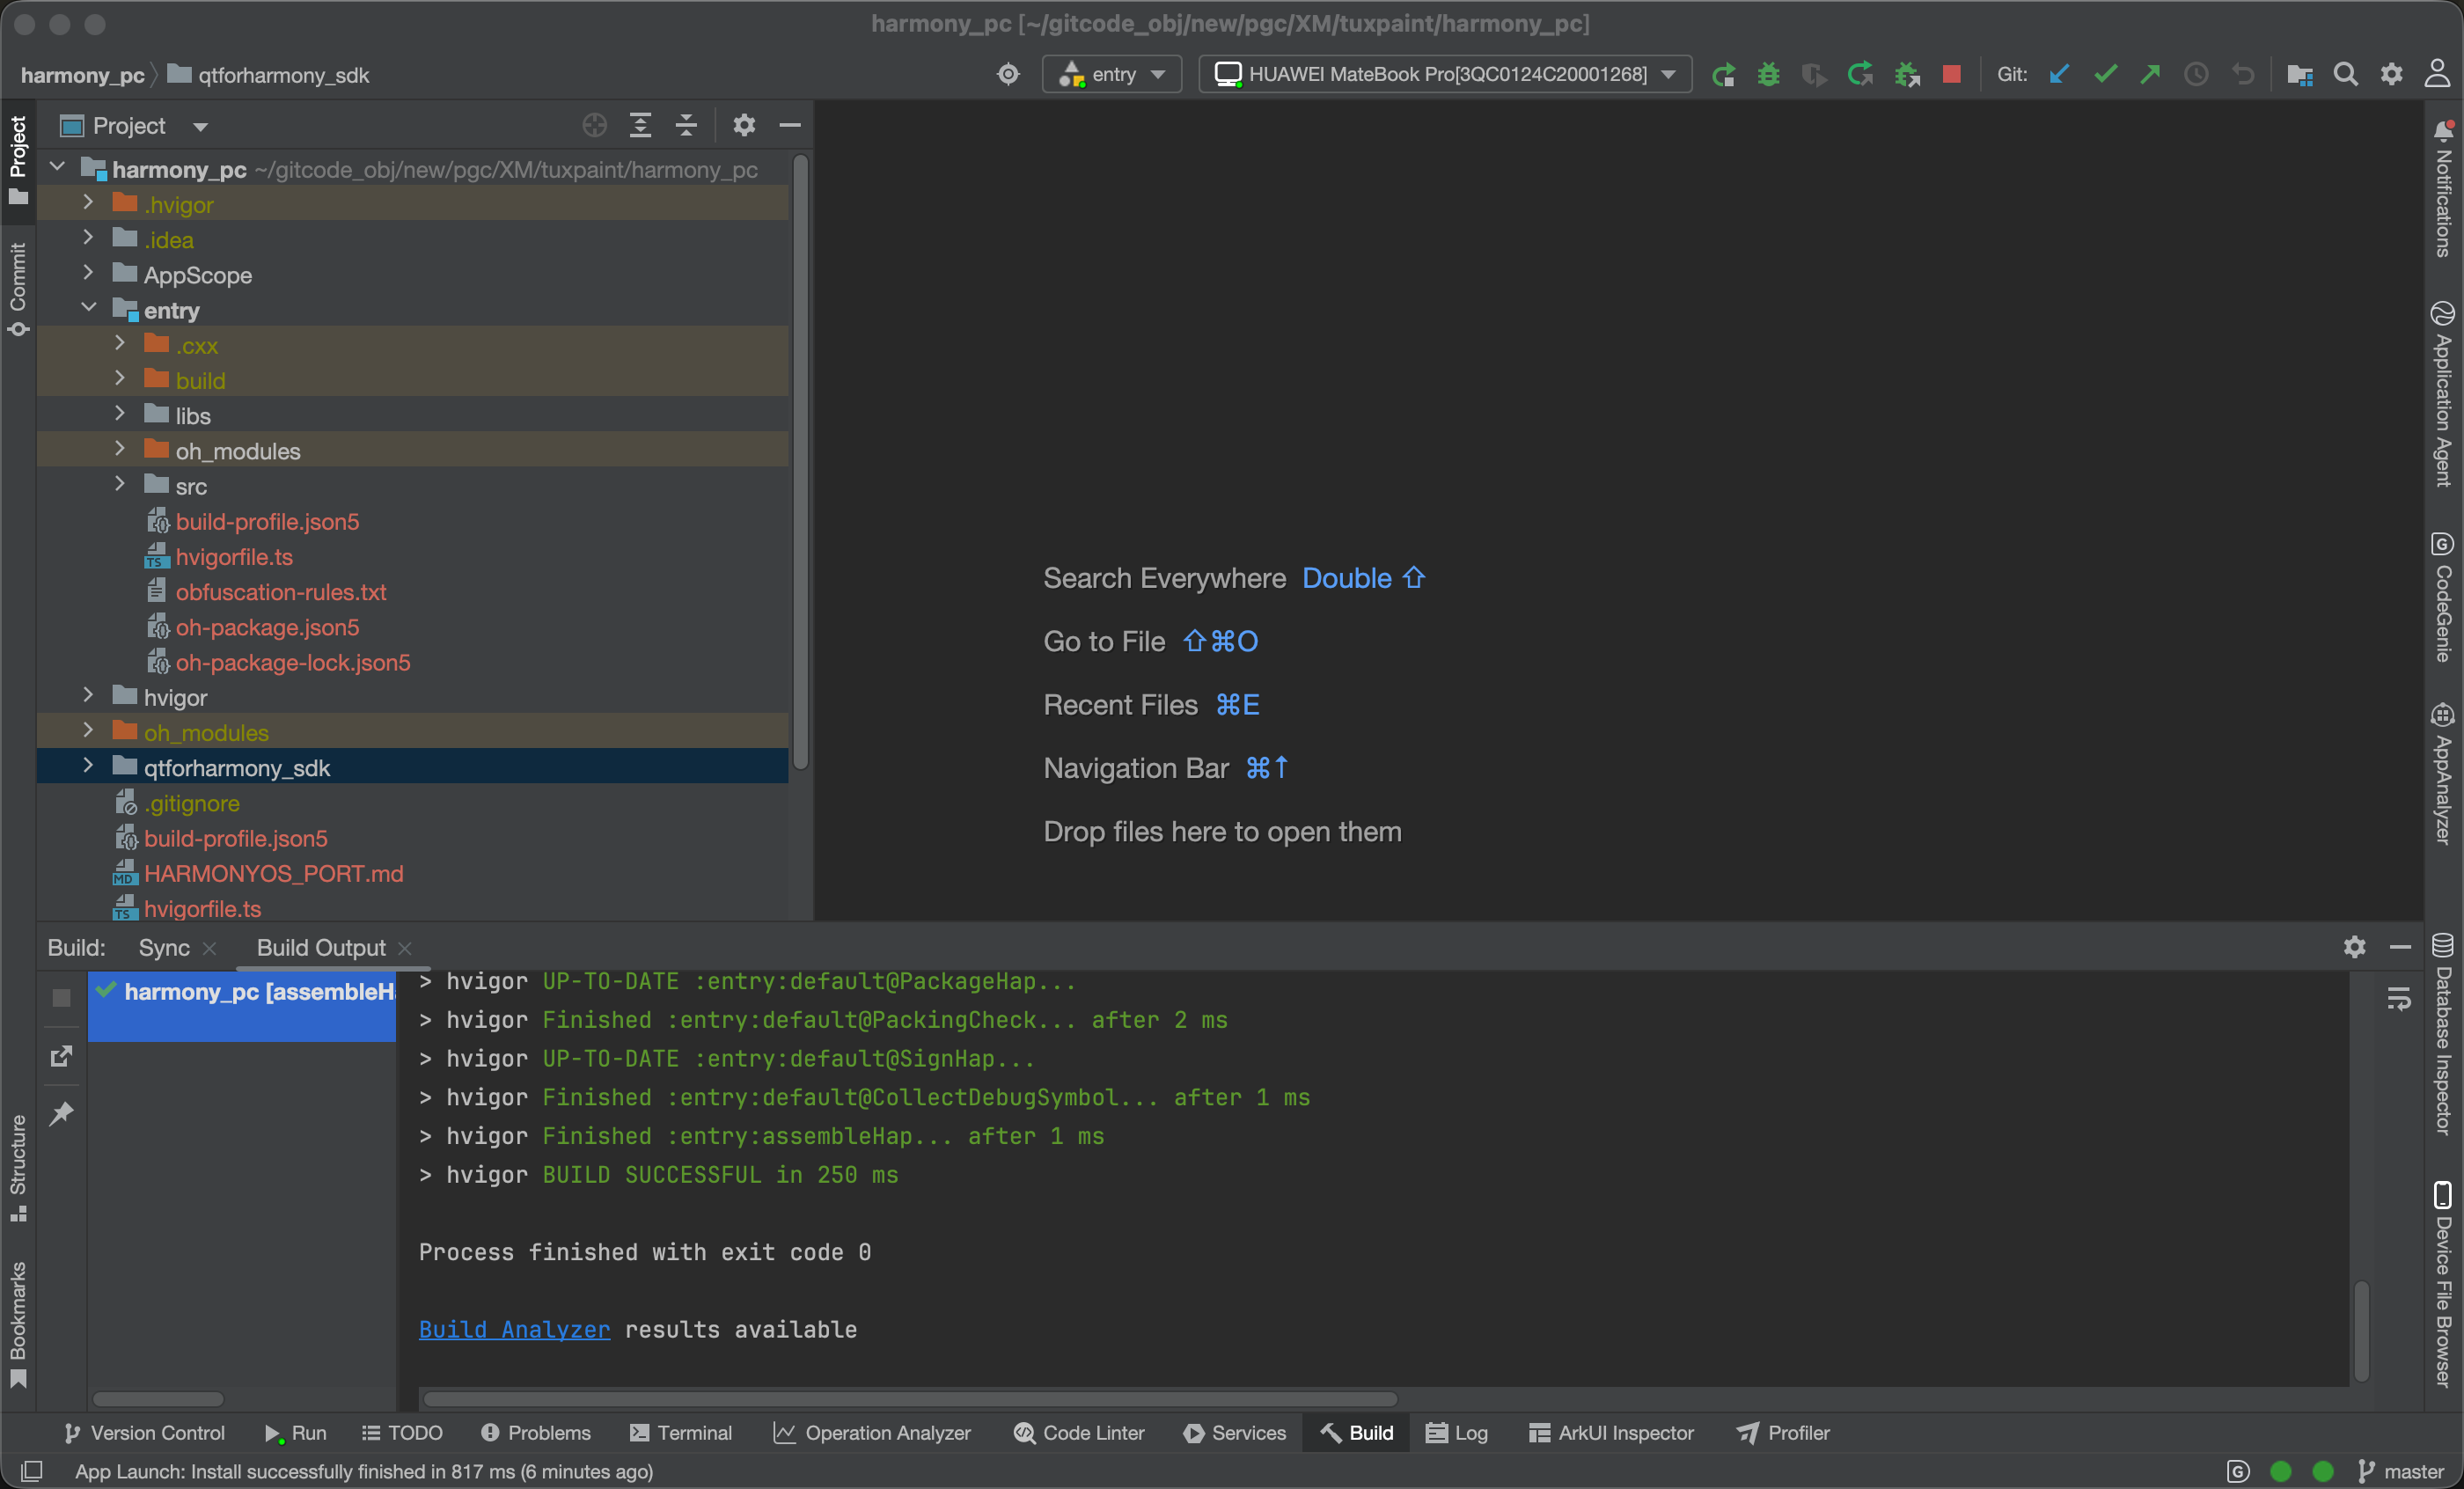Click the green Run entry icon
2464x1489 pixels.
(x=1723, y=75)
